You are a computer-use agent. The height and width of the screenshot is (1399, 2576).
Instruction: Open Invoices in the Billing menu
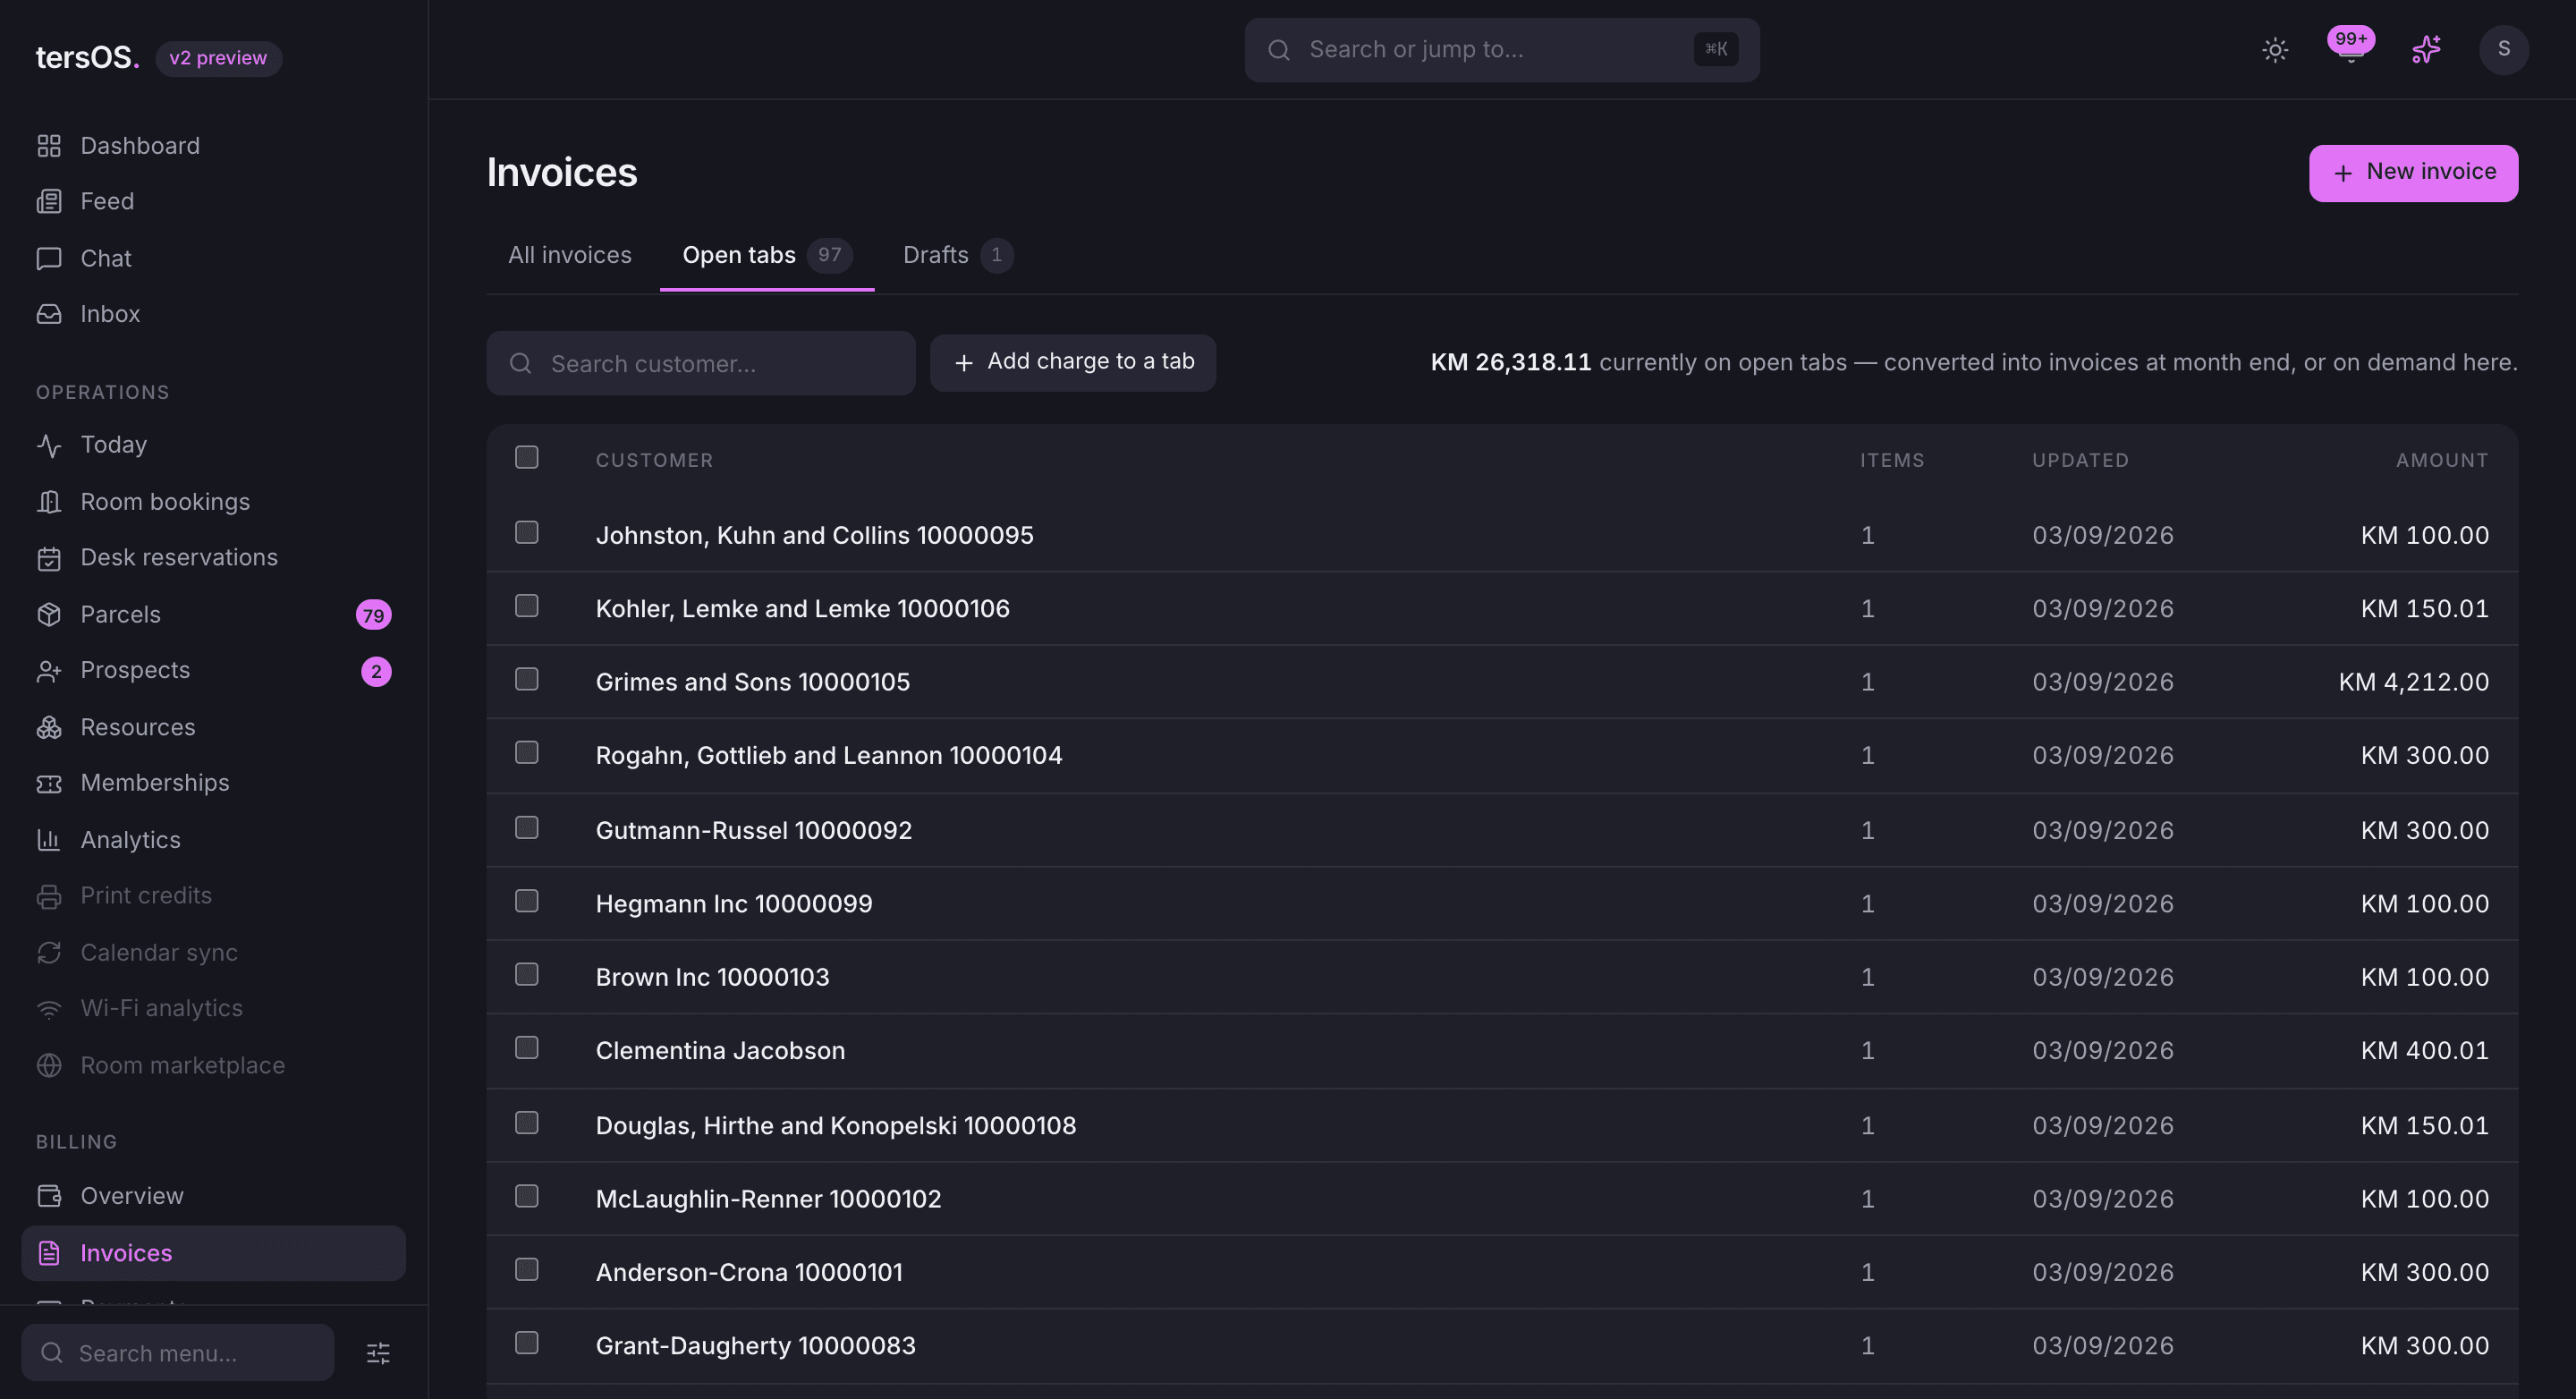(214, 1254)
